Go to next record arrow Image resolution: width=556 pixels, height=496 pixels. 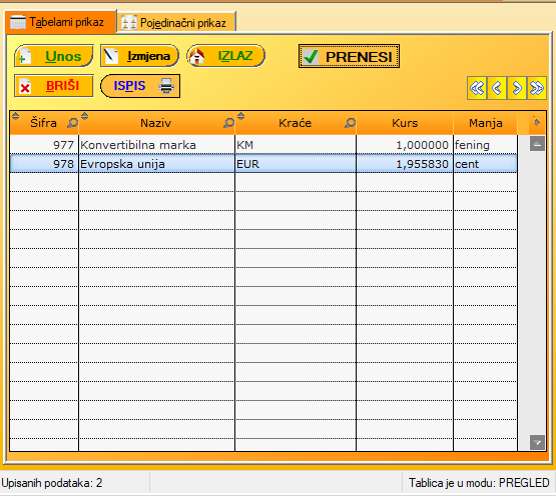point(517,88)
